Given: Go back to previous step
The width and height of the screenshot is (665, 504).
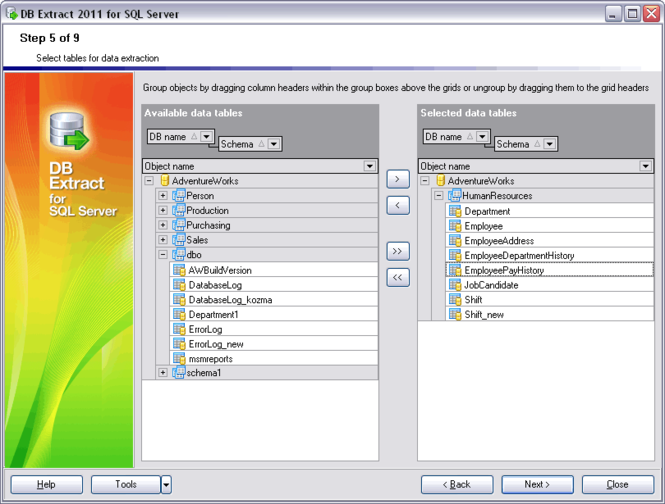Looking at the screenshot, I should tap(457, 484).
